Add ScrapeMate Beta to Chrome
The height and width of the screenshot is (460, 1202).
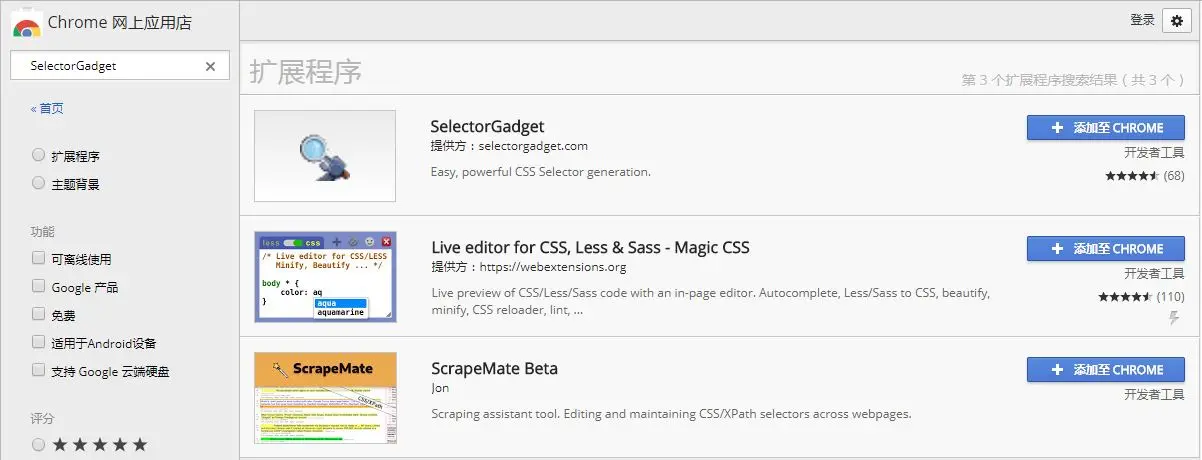coord(1105,370)
